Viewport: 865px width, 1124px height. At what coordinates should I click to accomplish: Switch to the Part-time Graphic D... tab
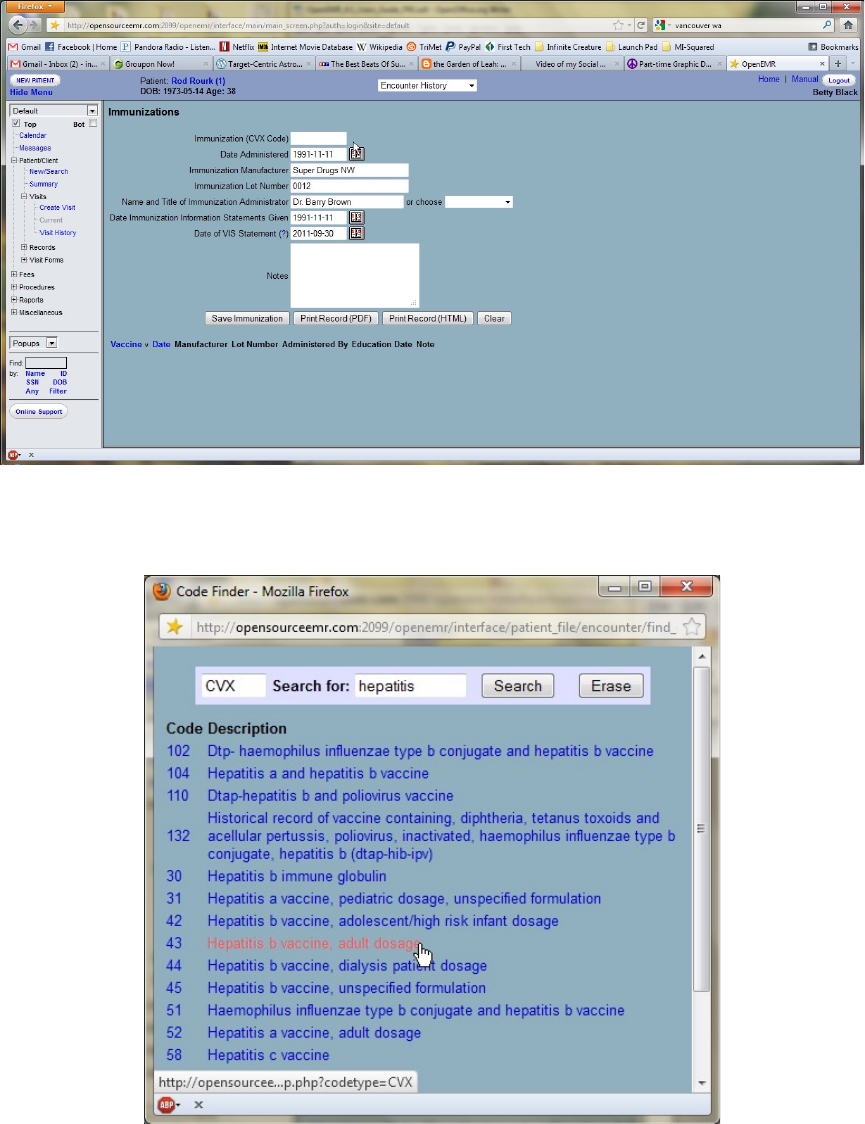675,64
